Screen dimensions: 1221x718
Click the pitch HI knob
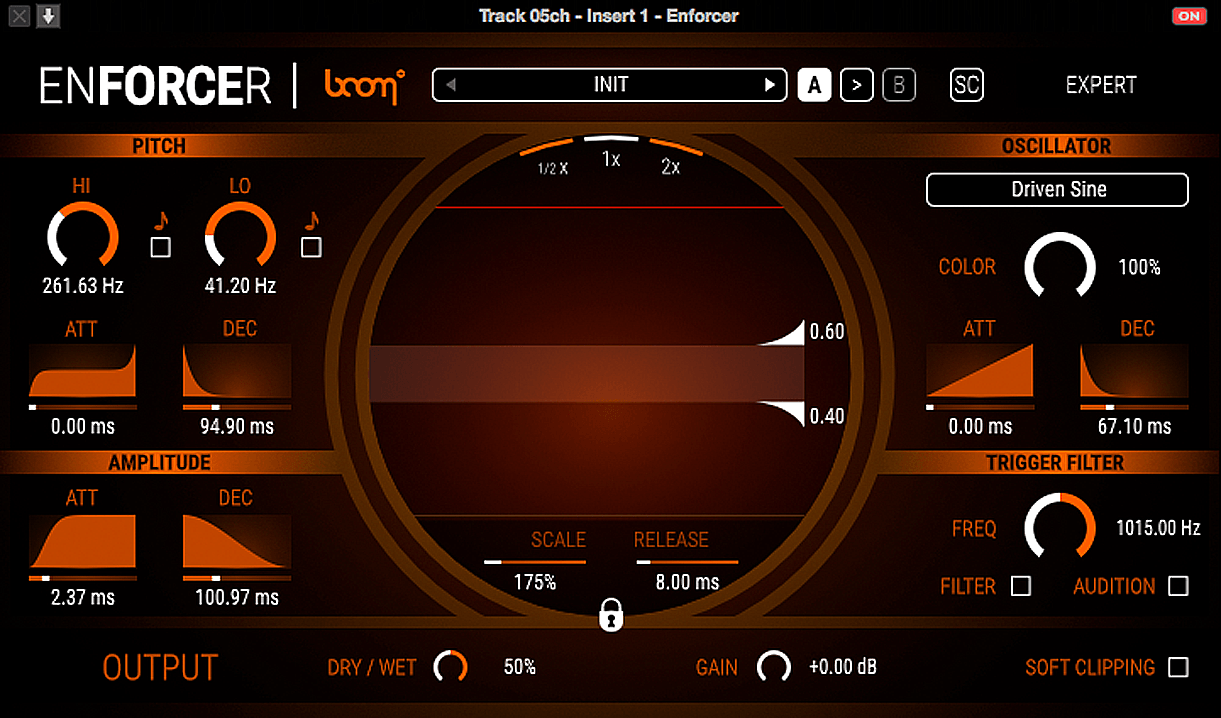(83, 237)
